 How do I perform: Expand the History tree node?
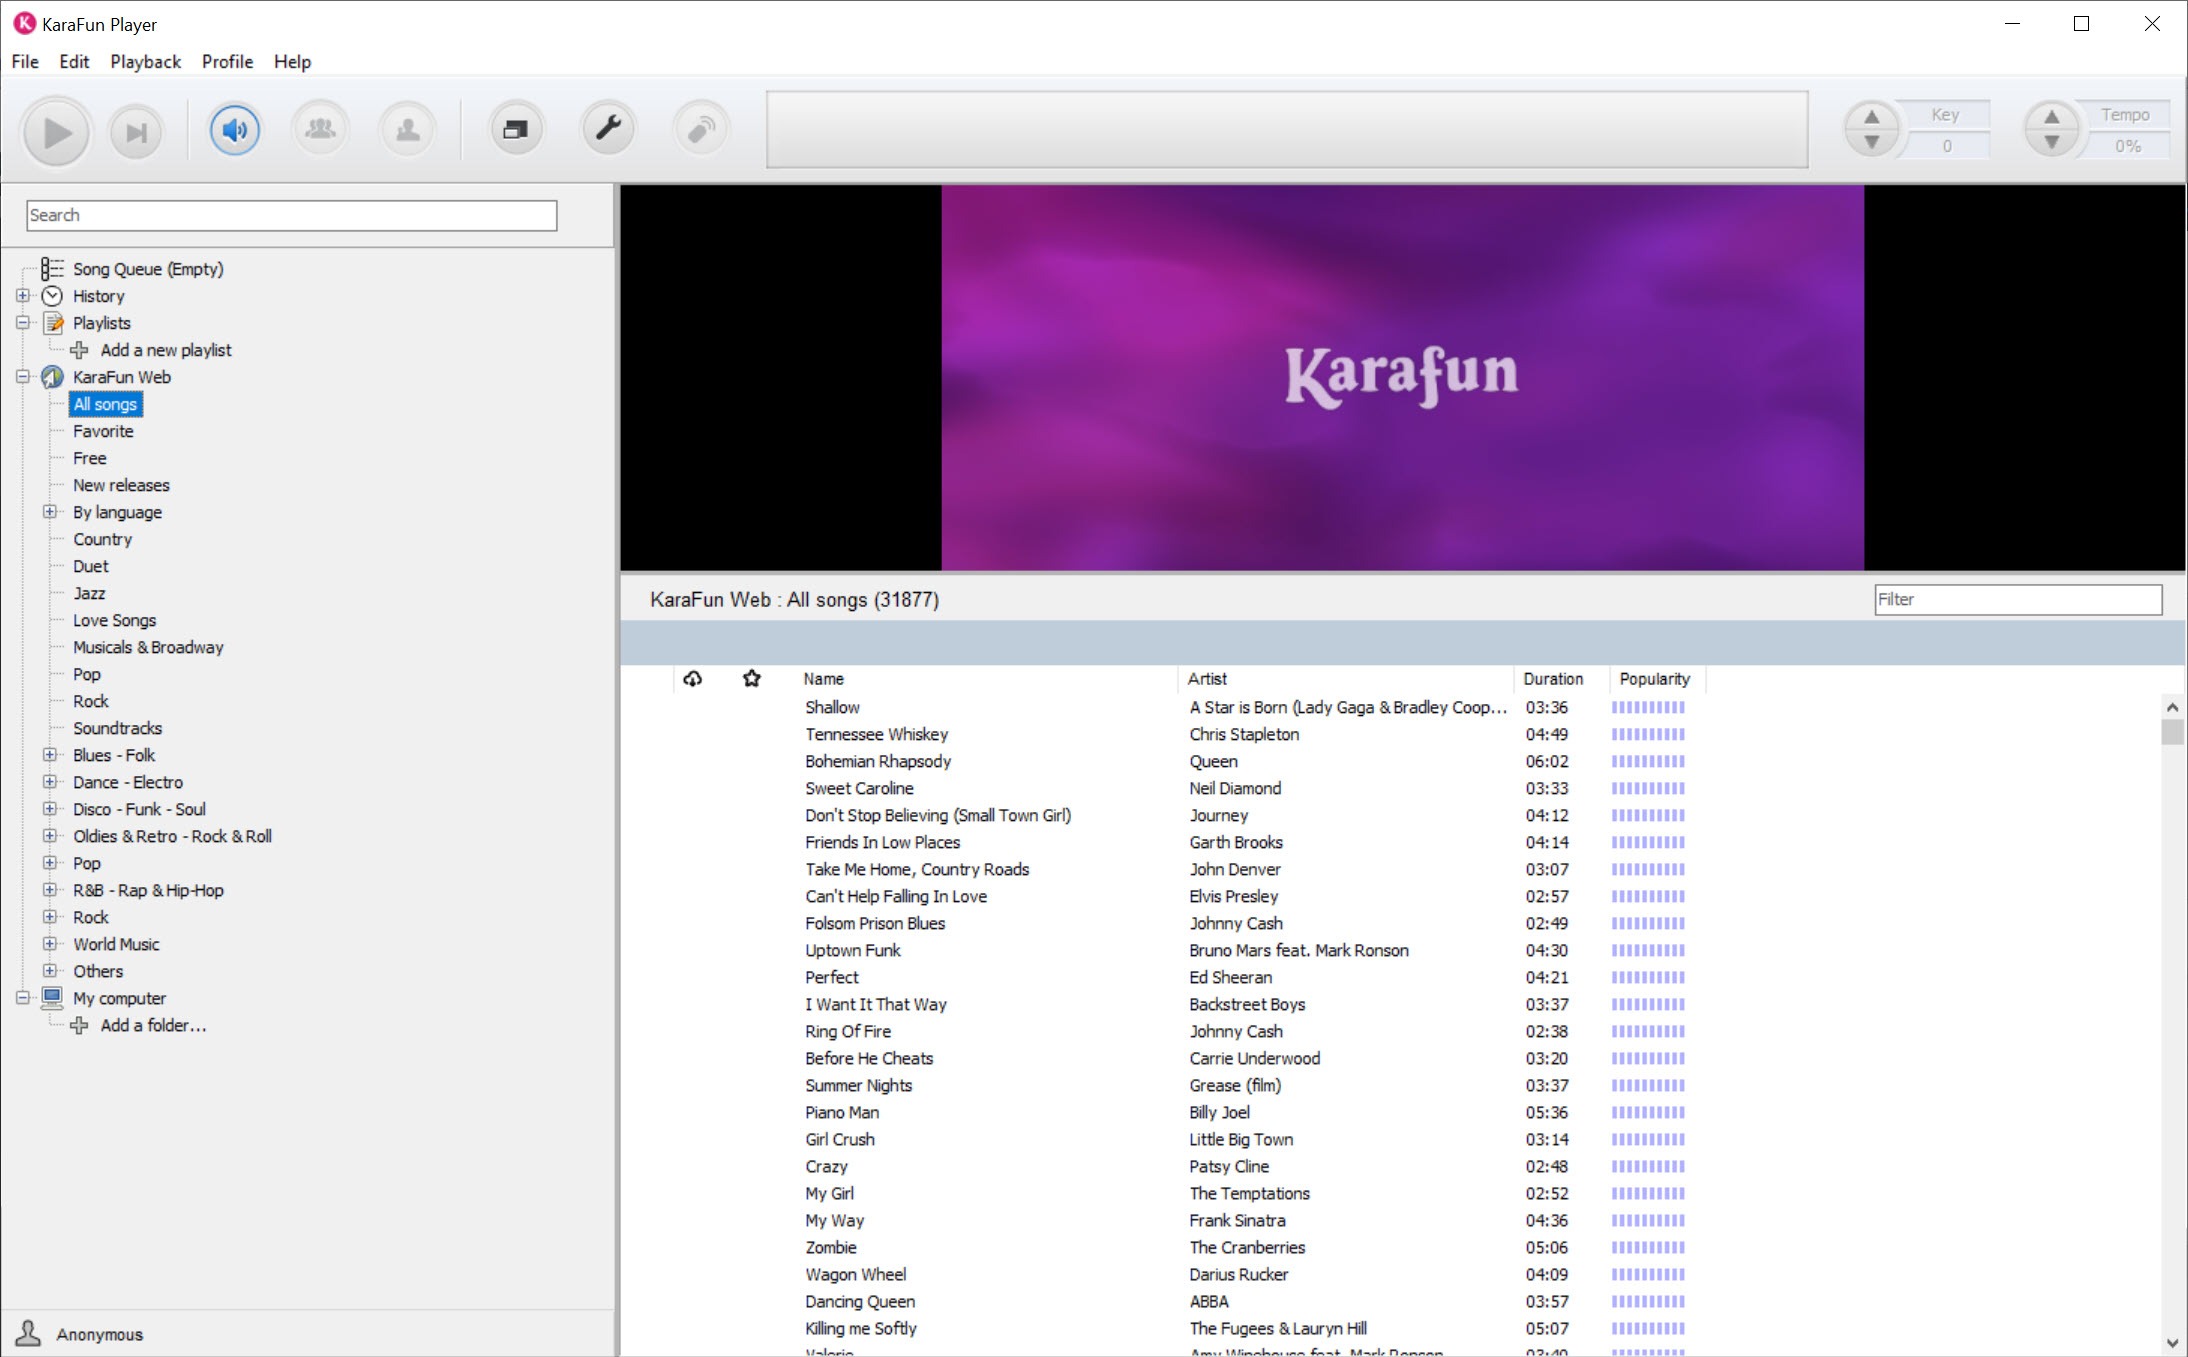coord(22,296)
